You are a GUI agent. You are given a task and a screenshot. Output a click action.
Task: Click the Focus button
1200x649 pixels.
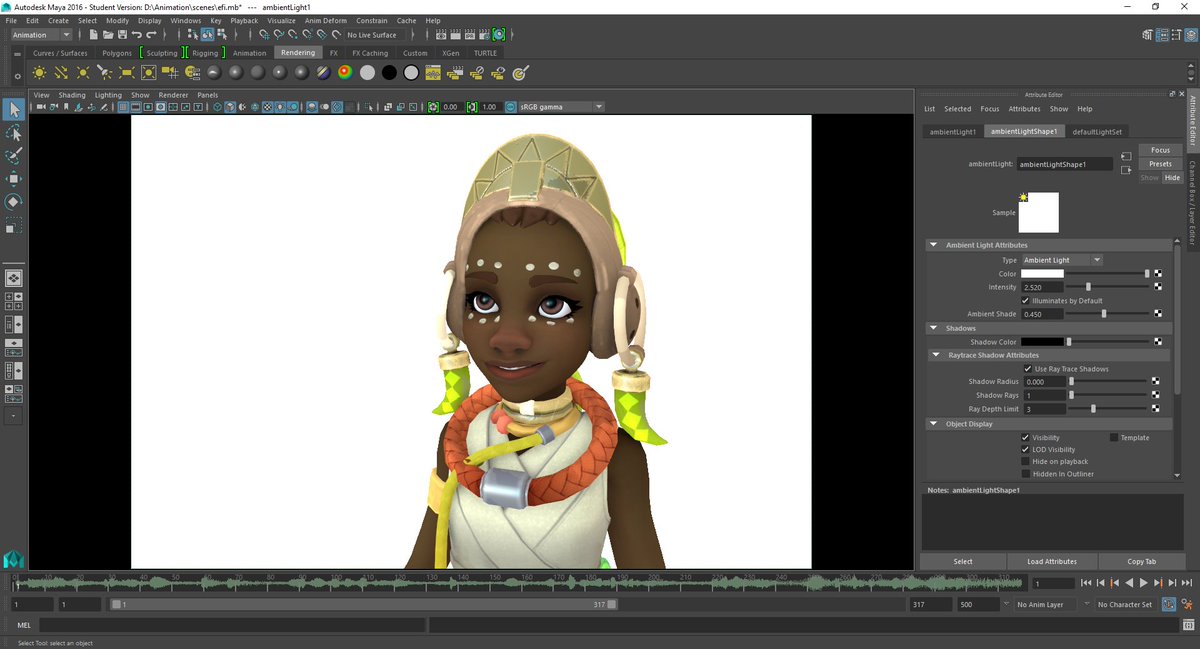[x=1160, y=150]
